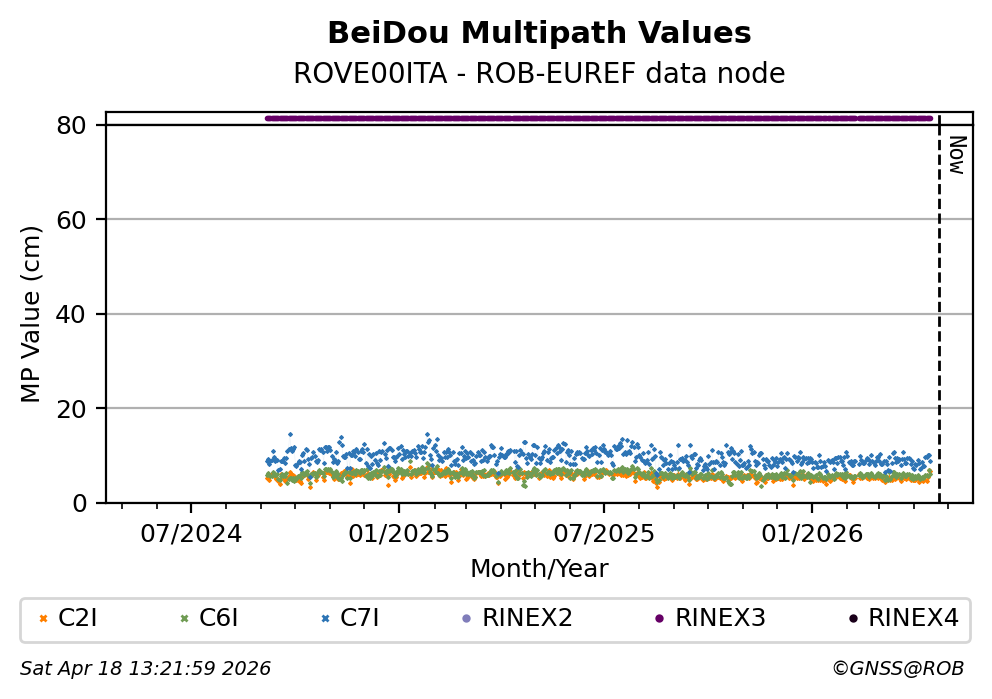The height and width of the screenshot is (699, 992).
Task: Click the purple RINEX3 bar atop chart
Action: (600, 118)
